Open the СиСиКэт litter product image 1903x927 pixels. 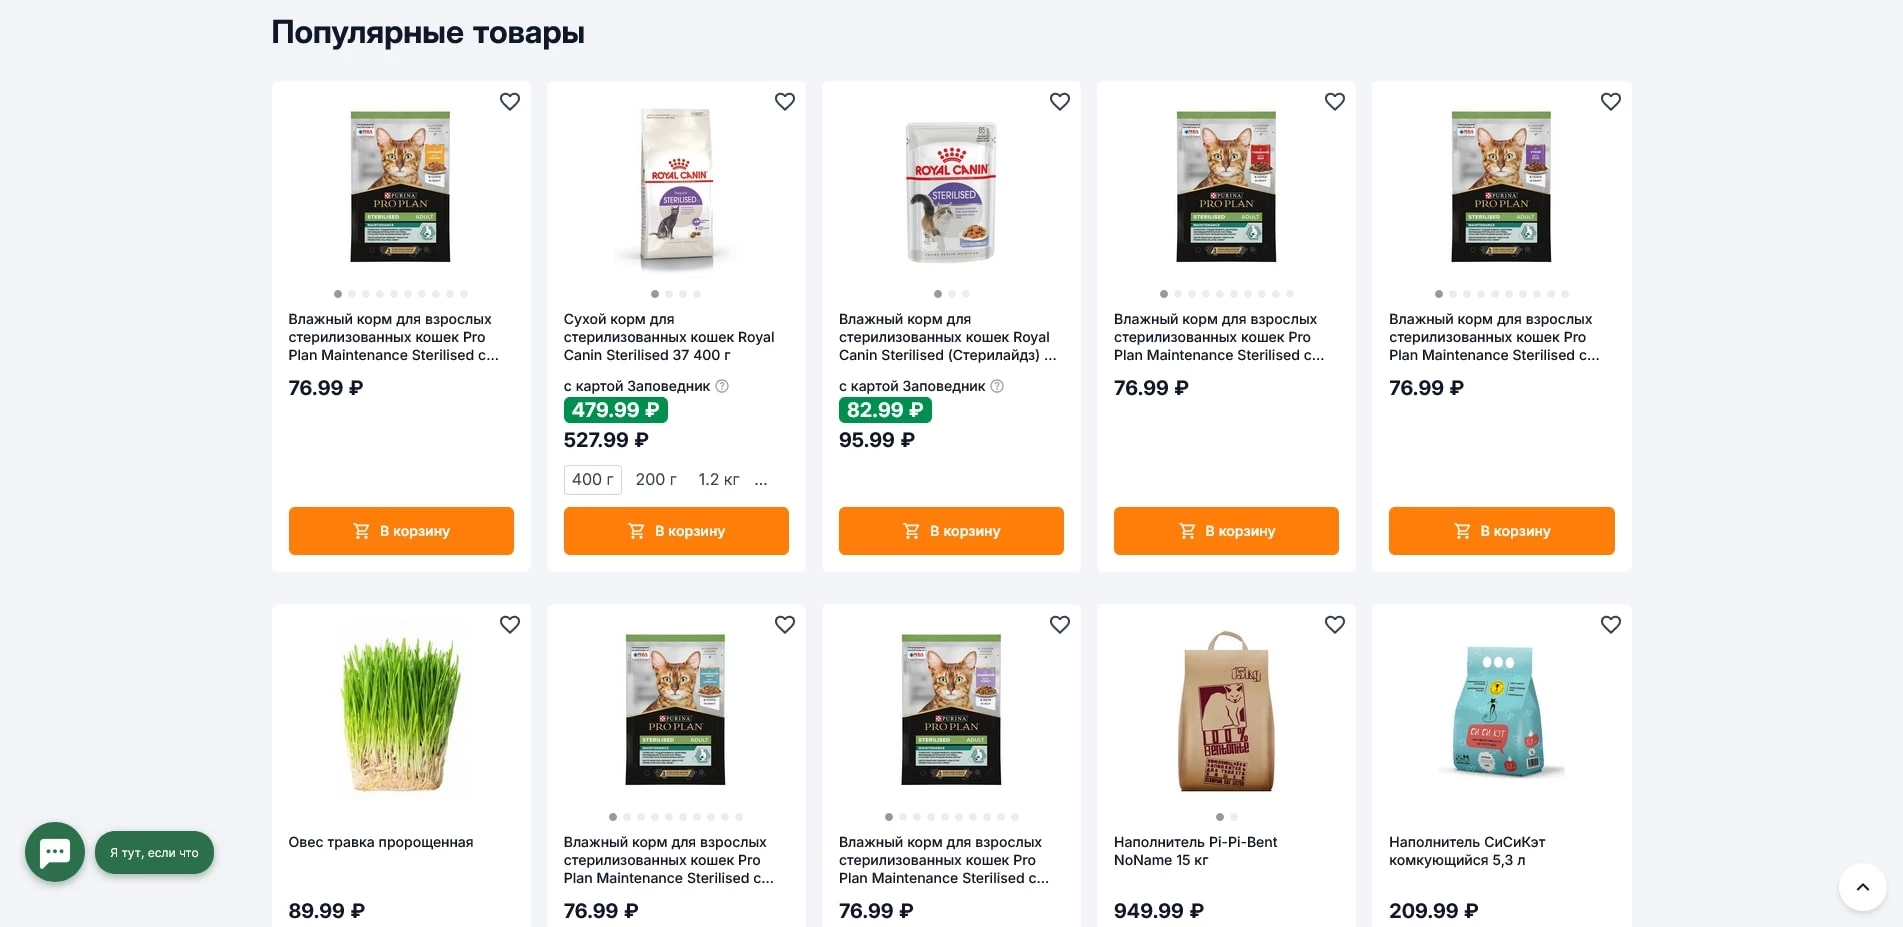coord(1500,711)
